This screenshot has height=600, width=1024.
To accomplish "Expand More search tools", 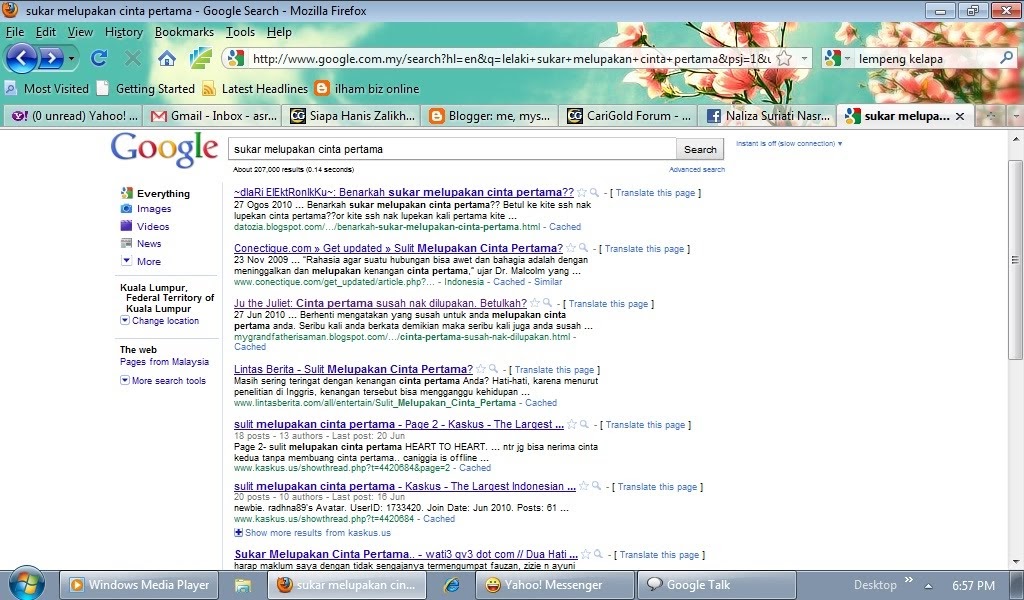I will pyautogui.click(x=163, y=381).
